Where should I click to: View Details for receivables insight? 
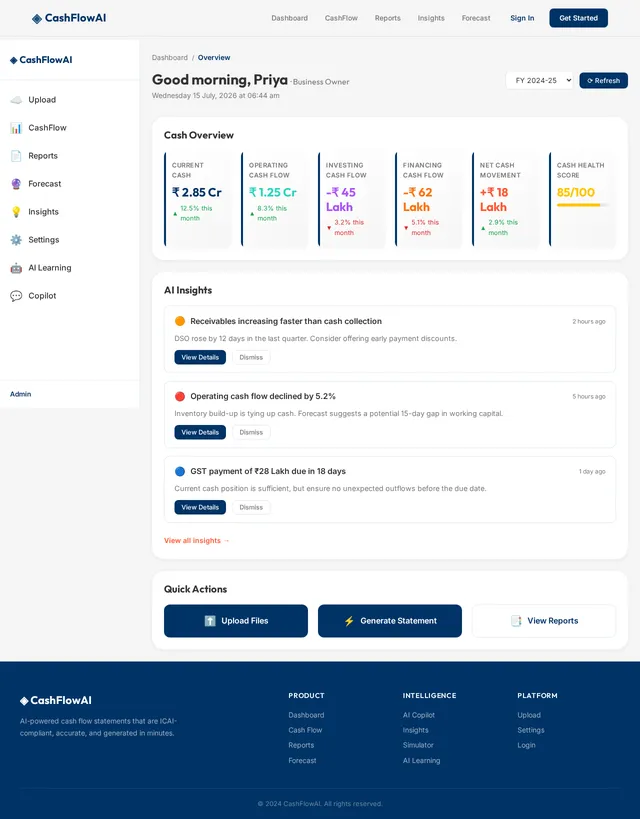point(200,357)
